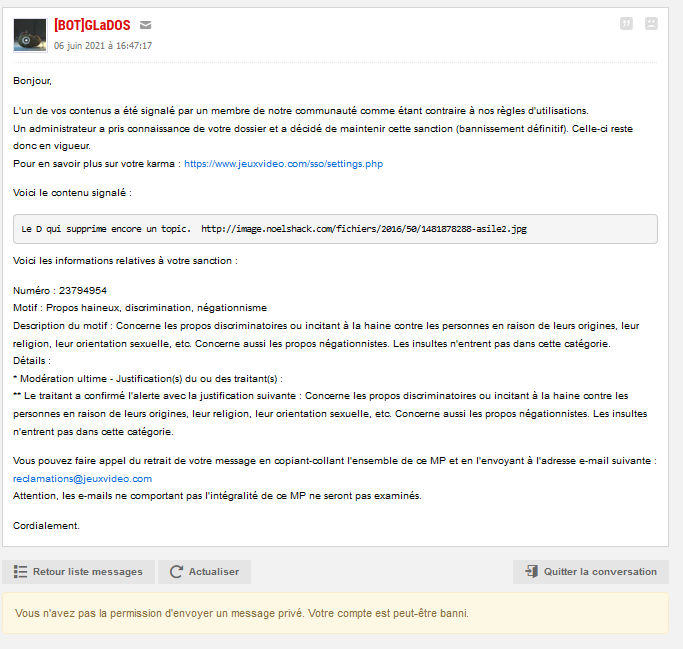The image size is (683, 649).
Task: Open the [BOT]GLaDOS avatar image
Action: (x=30, y=35)
